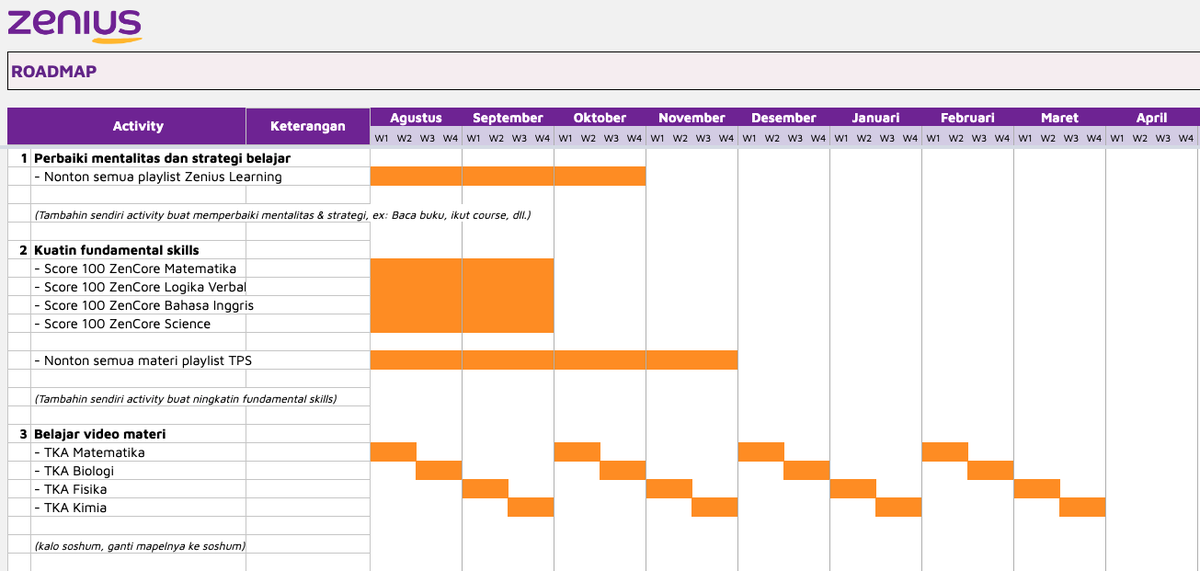Click TKA Fisika orange bar in November
Screen dimensions: 1200x571
click(669, 489)
